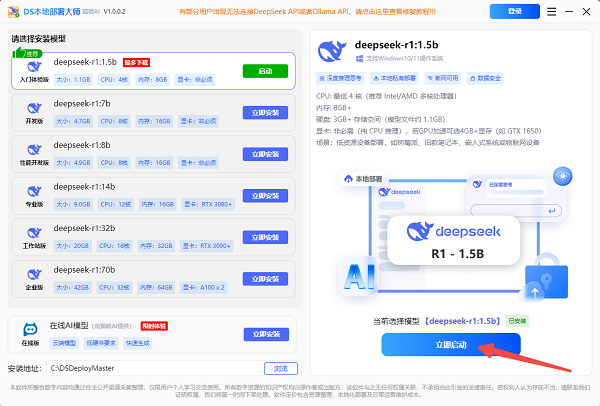The height and width of the screenshot is (406, 600).
Task: Click the 内存: 64GB tag
Action: [x=156, y=287]
